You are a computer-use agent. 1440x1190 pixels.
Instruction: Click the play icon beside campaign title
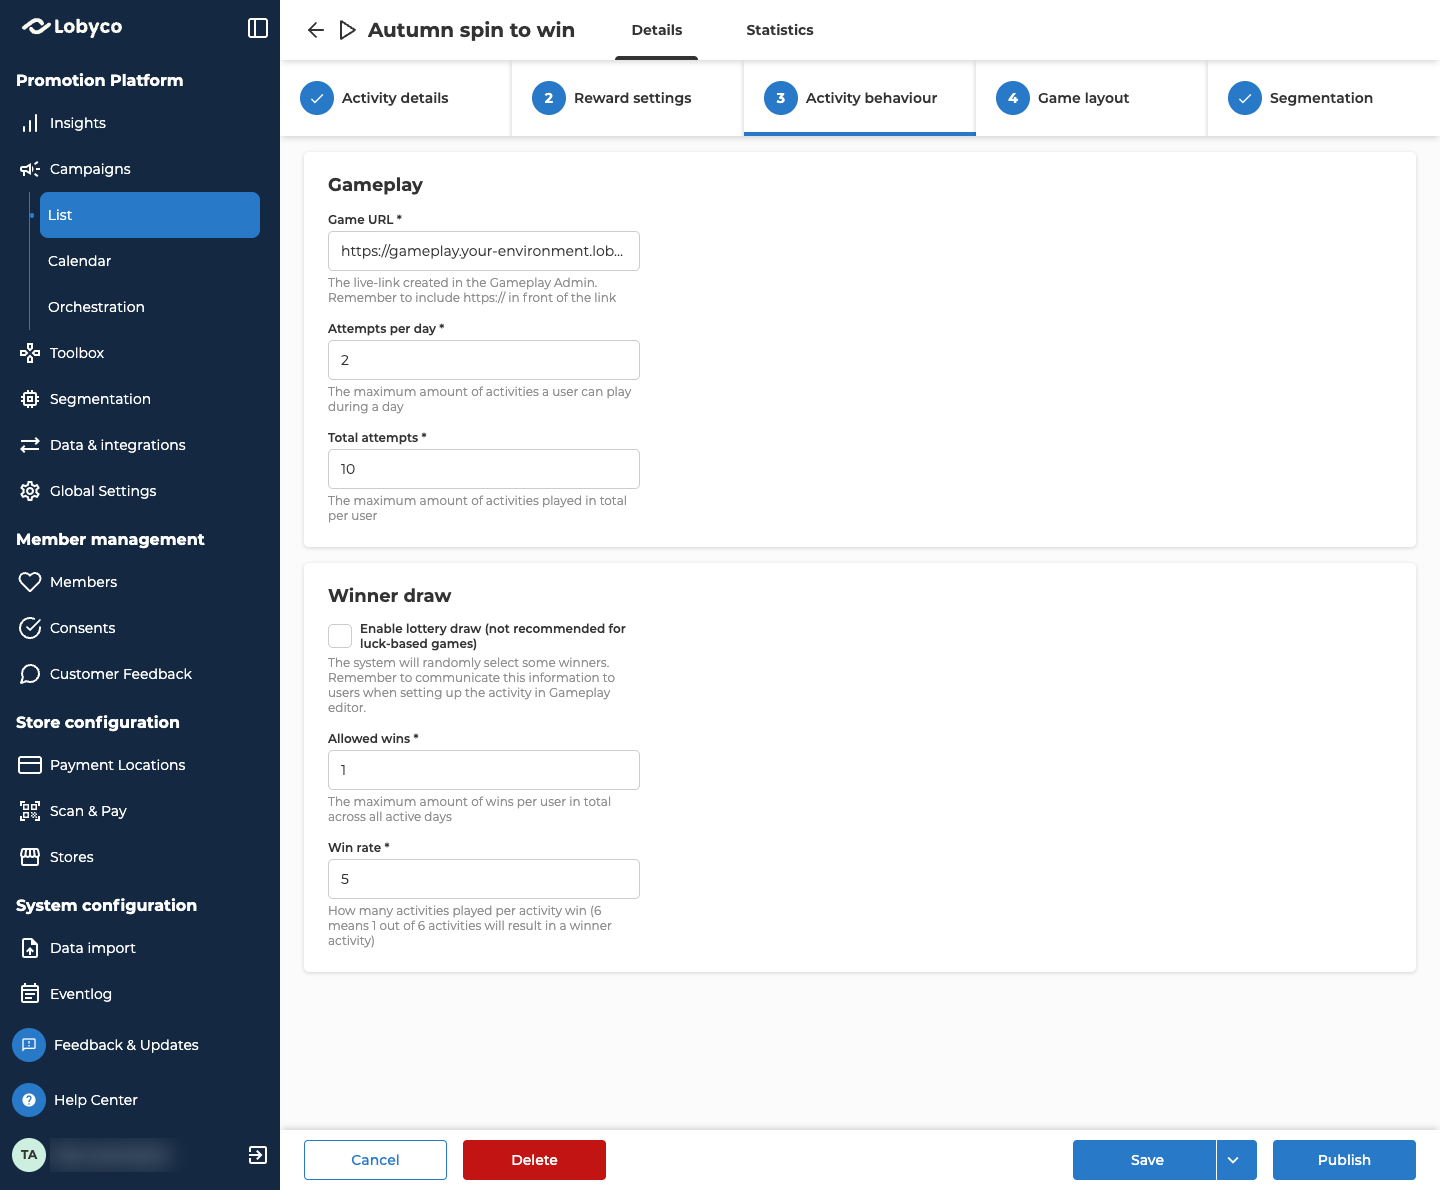[x=347, y=30]
